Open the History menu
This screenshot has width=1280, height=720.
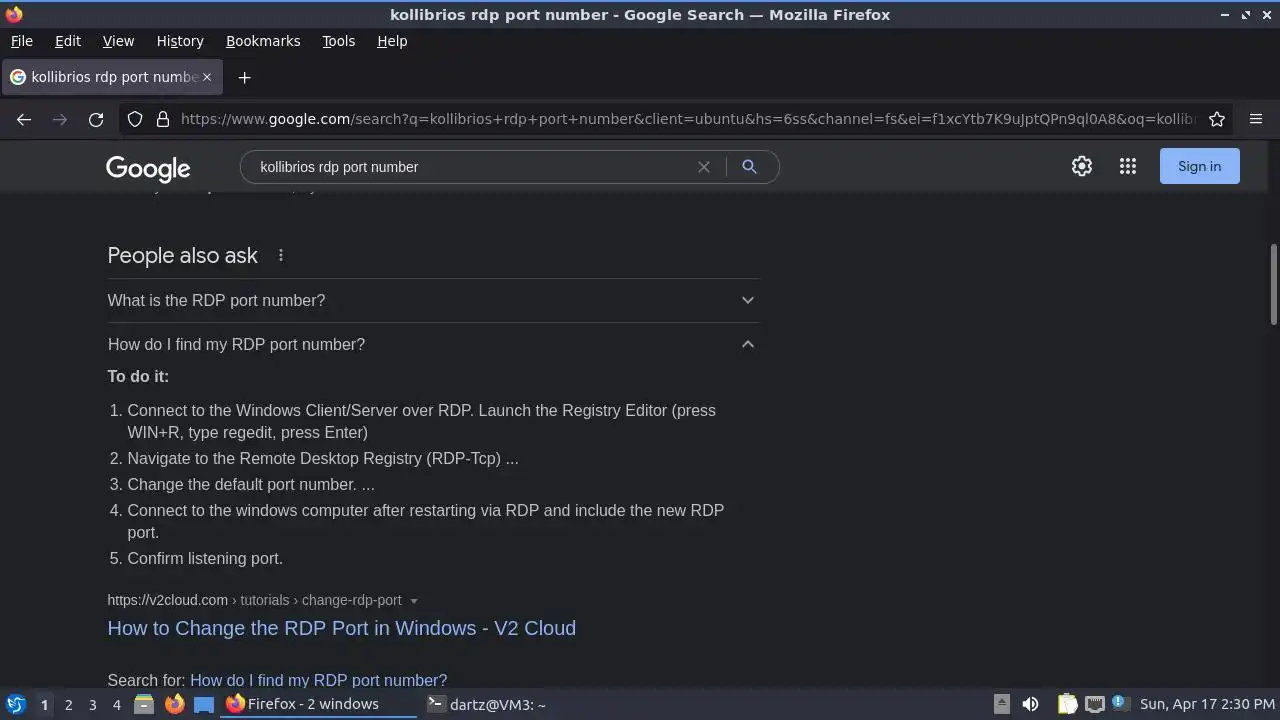[180, 41]
